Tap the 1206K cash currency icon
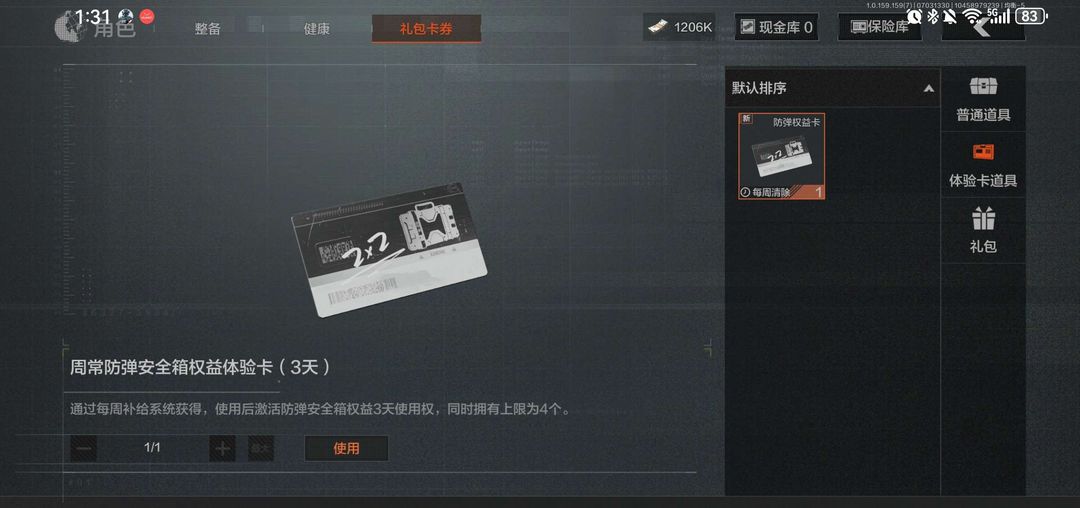The width and height of the screenshot is (1080, 508). pyautogui.click(x=656, y=28)
